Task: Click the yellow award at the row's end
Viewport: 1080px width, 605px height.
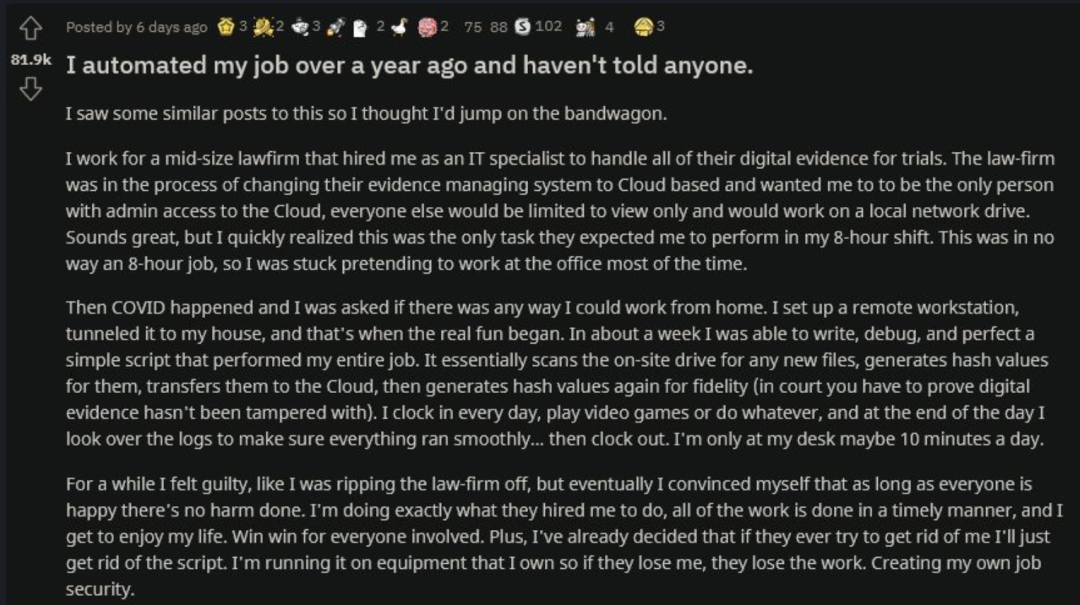Action: [645, 27]
